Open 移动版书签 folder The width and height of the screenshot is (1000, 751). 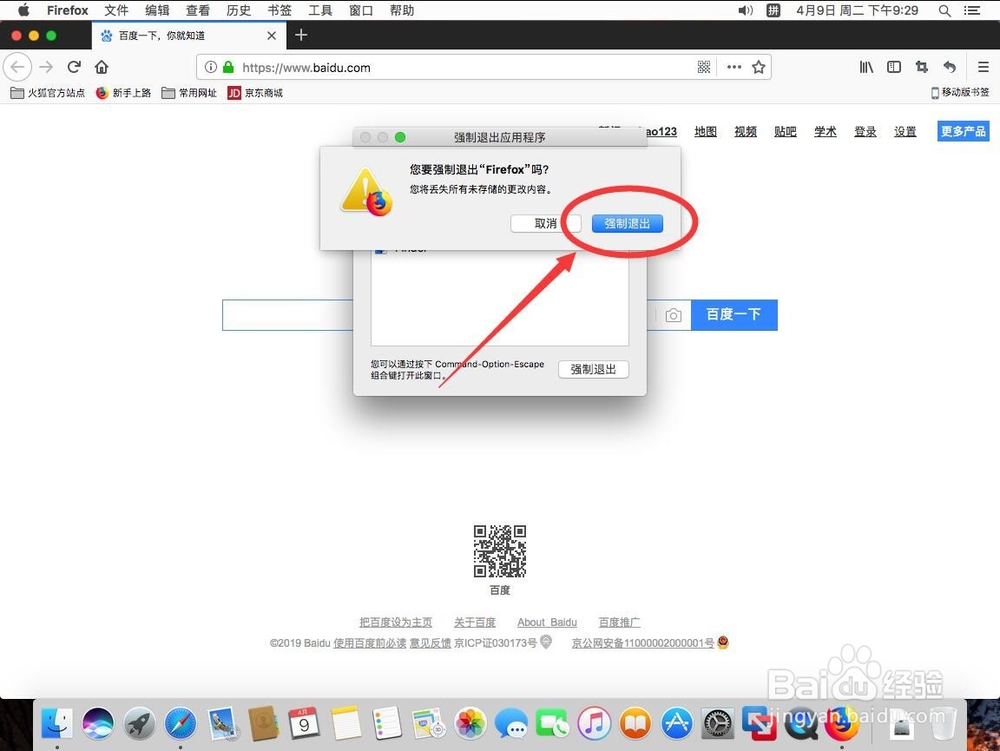pyautogui.click(x=960, y=92)
